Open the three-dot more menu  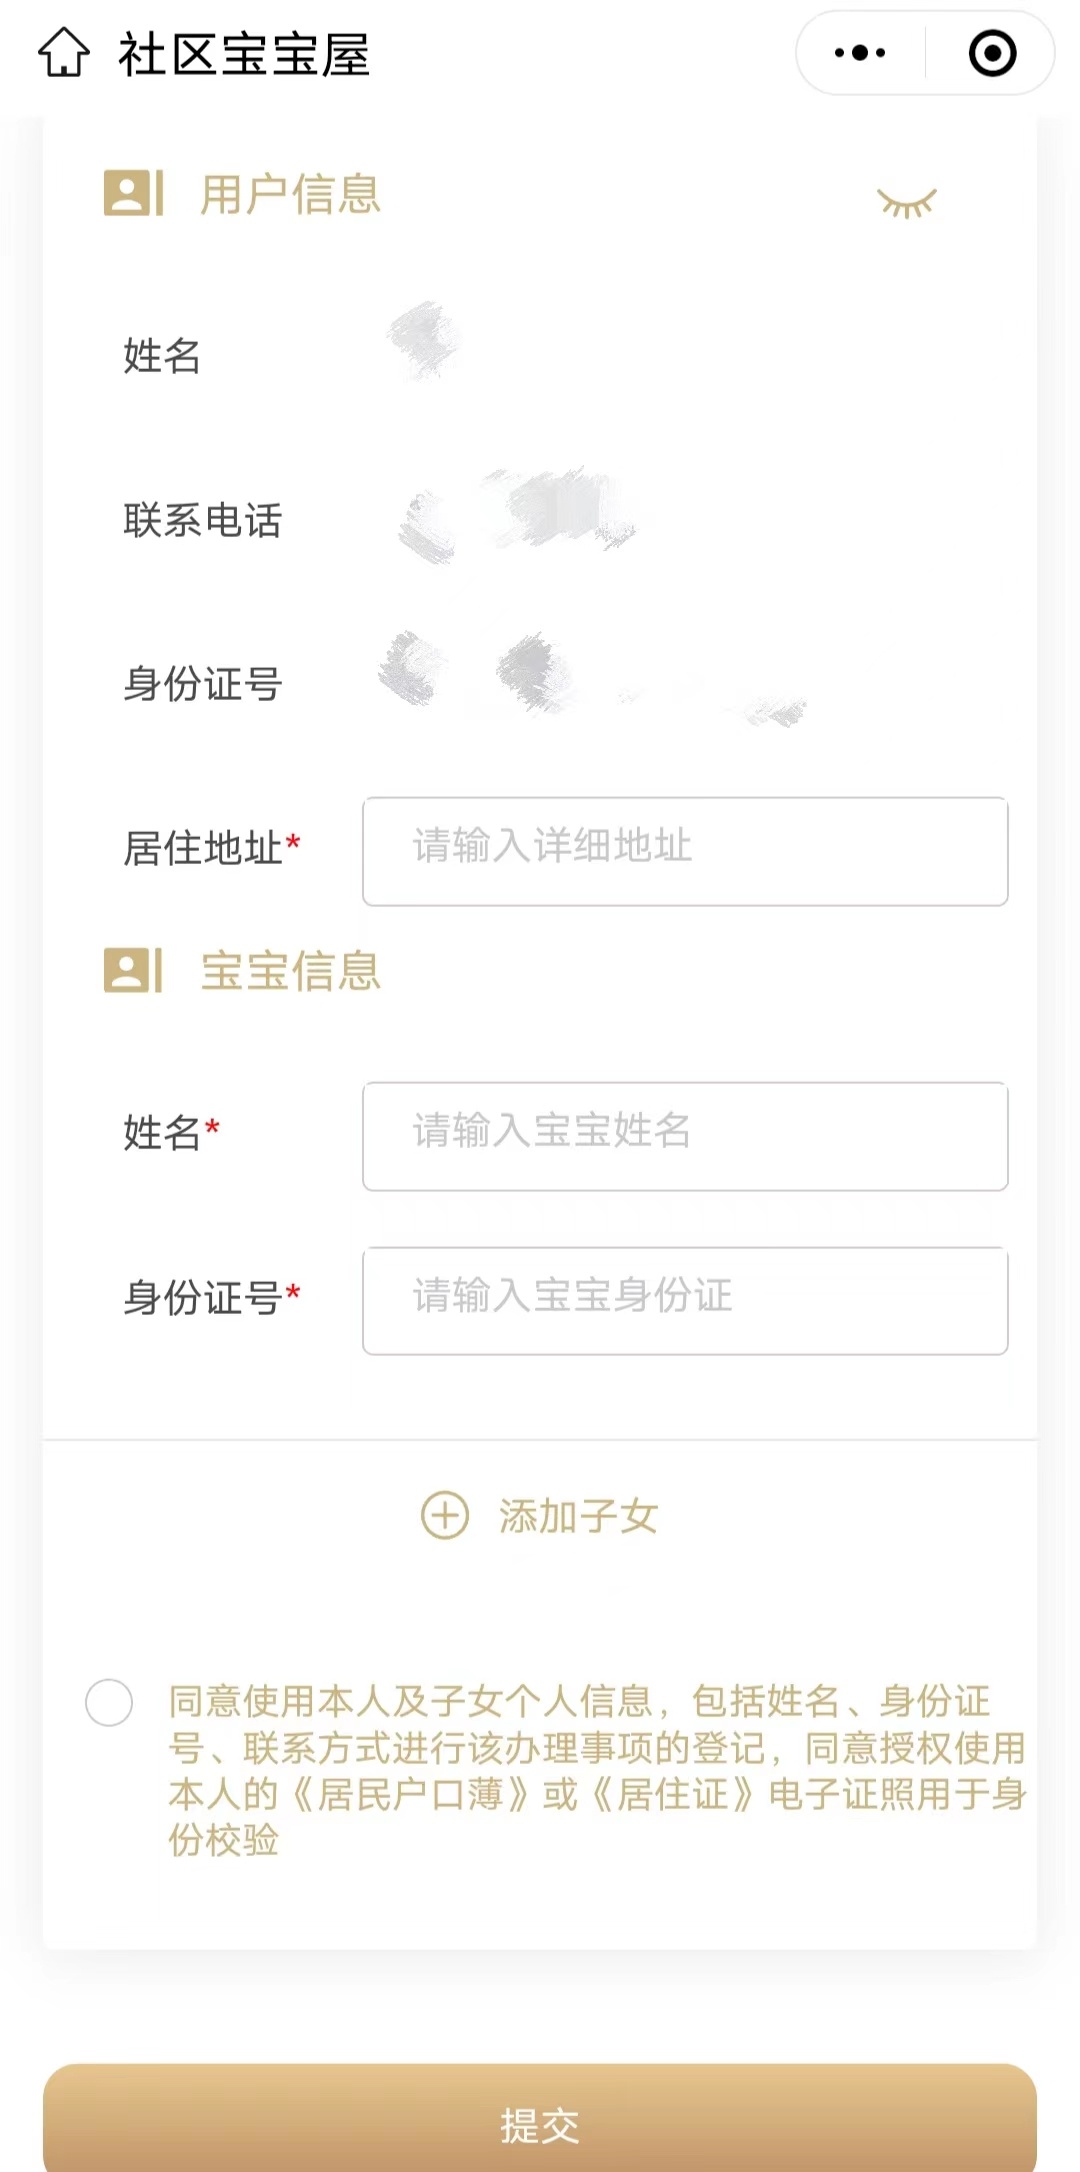click(x=860, y=53)
